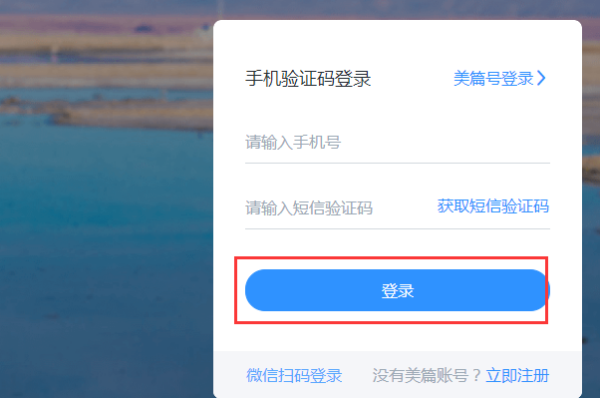Select the 手机验证码登录 heading text

coord(308,78)
